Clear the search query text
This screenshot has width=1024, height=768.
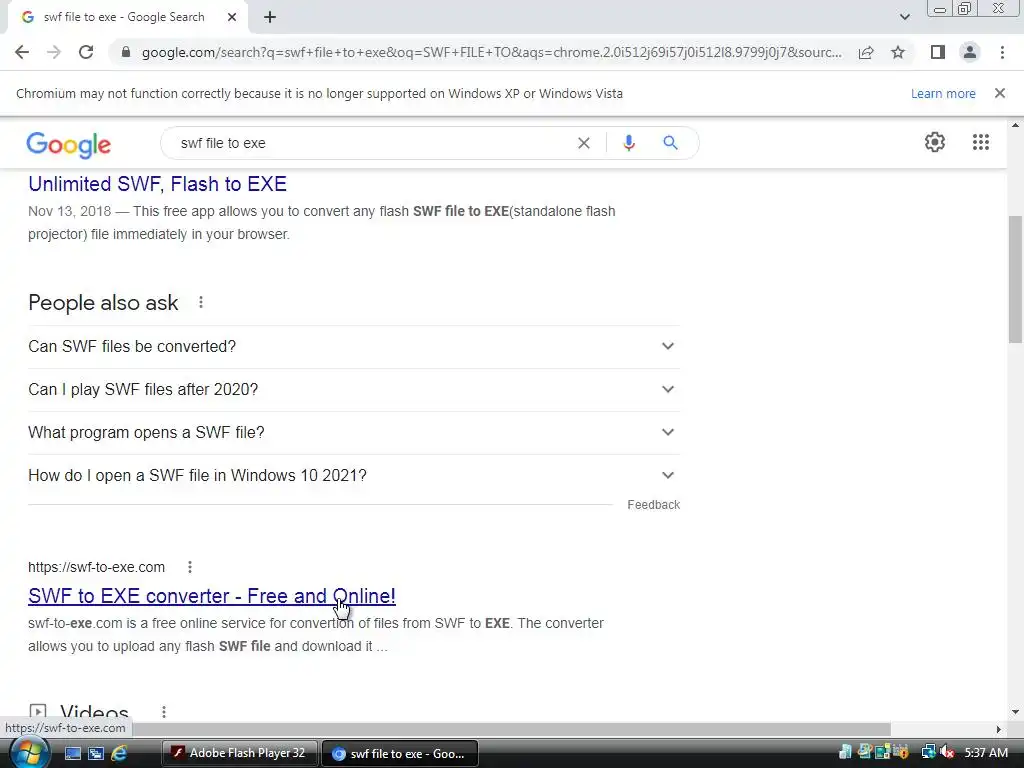pos(584,143)
